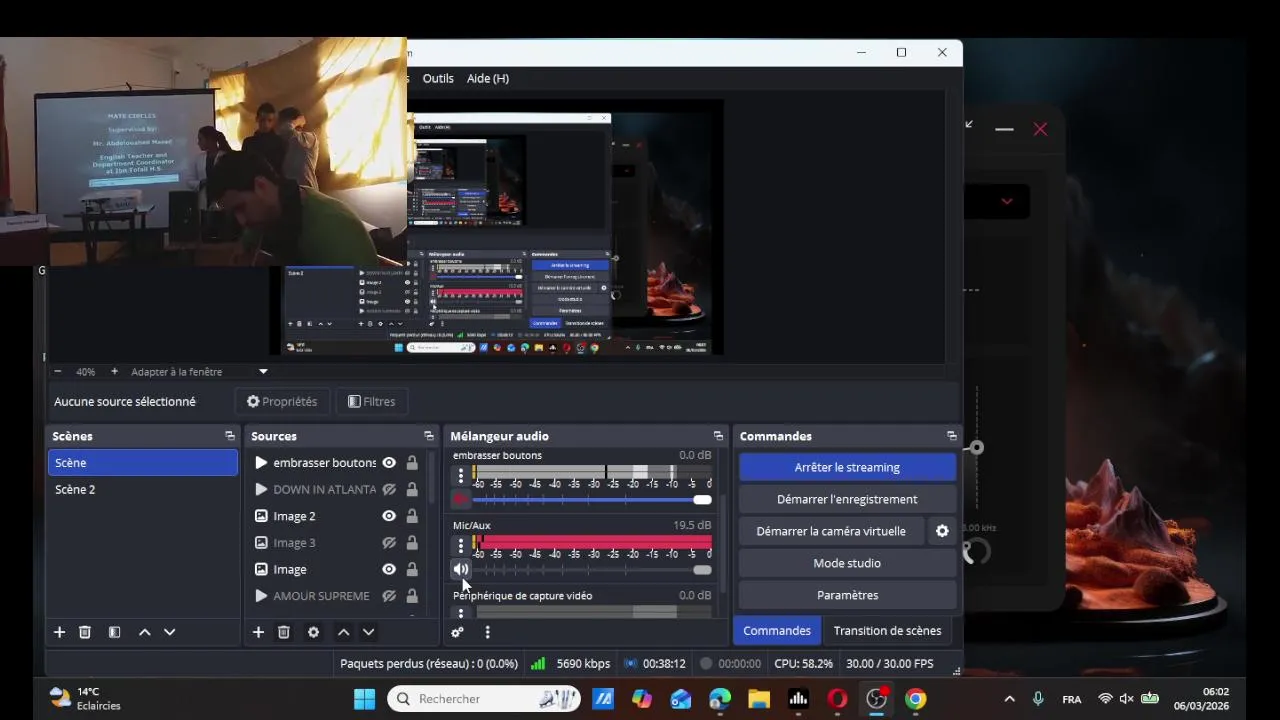This screenshot has height=720, width=1280.
Task: Add a new scene with plus icon
Action: click(x=59, y=632)
